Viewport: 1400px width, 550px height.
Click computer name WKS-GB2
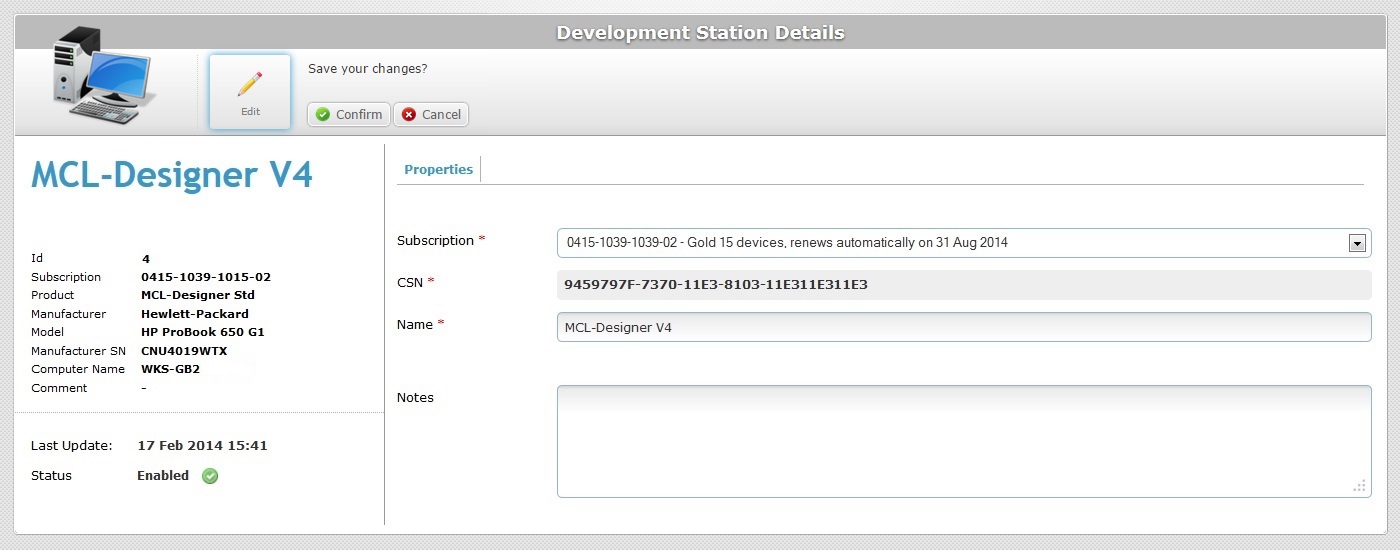[171, 369]
